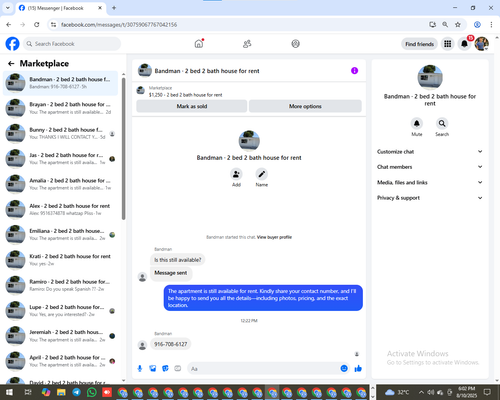Search in conversation magnifier icon
The width and height of the screenshot is (500, 400).
(442, 123)
